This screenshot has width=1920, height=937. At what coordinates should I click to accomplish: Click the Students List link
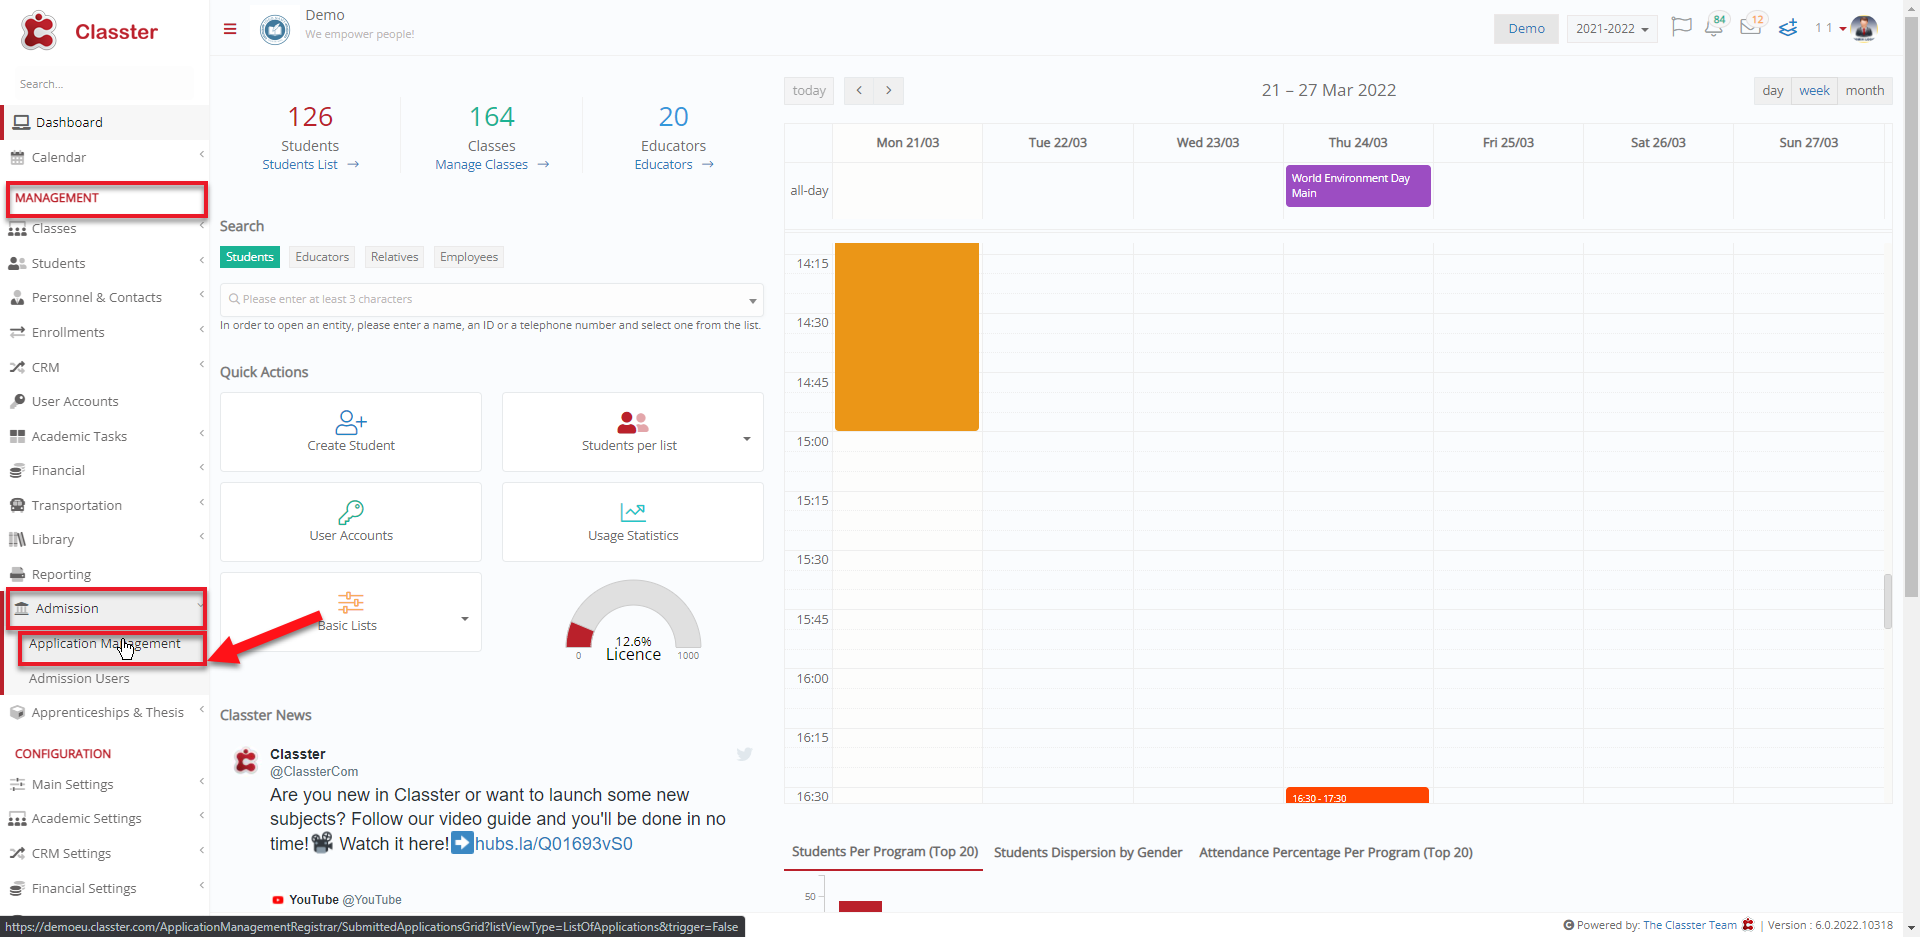[310, 164]
